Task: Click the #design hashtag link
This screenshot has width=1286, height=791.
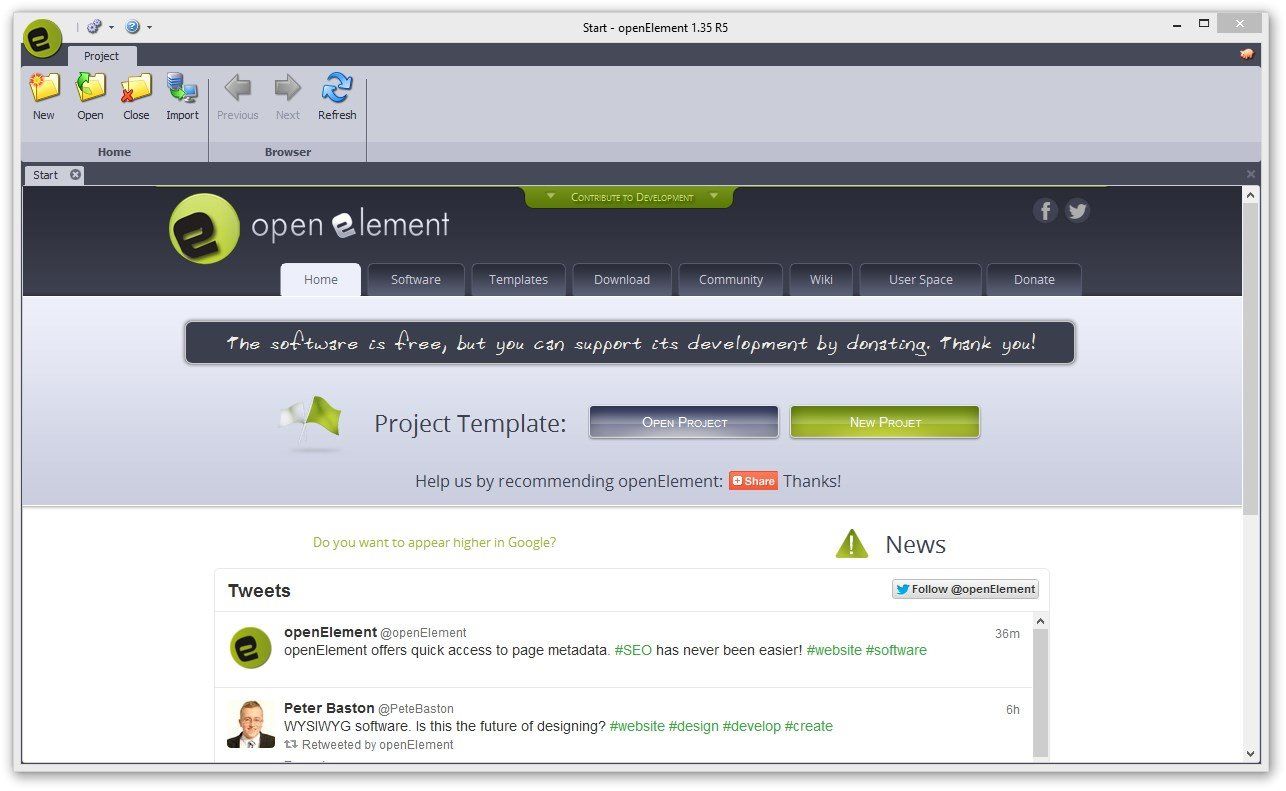Action: point(693,726)
